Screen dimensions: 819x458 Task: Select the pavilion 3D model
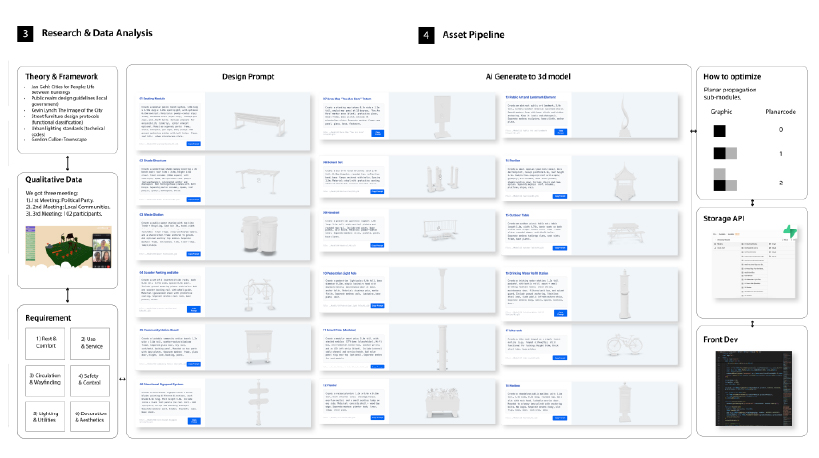point(625,181)
